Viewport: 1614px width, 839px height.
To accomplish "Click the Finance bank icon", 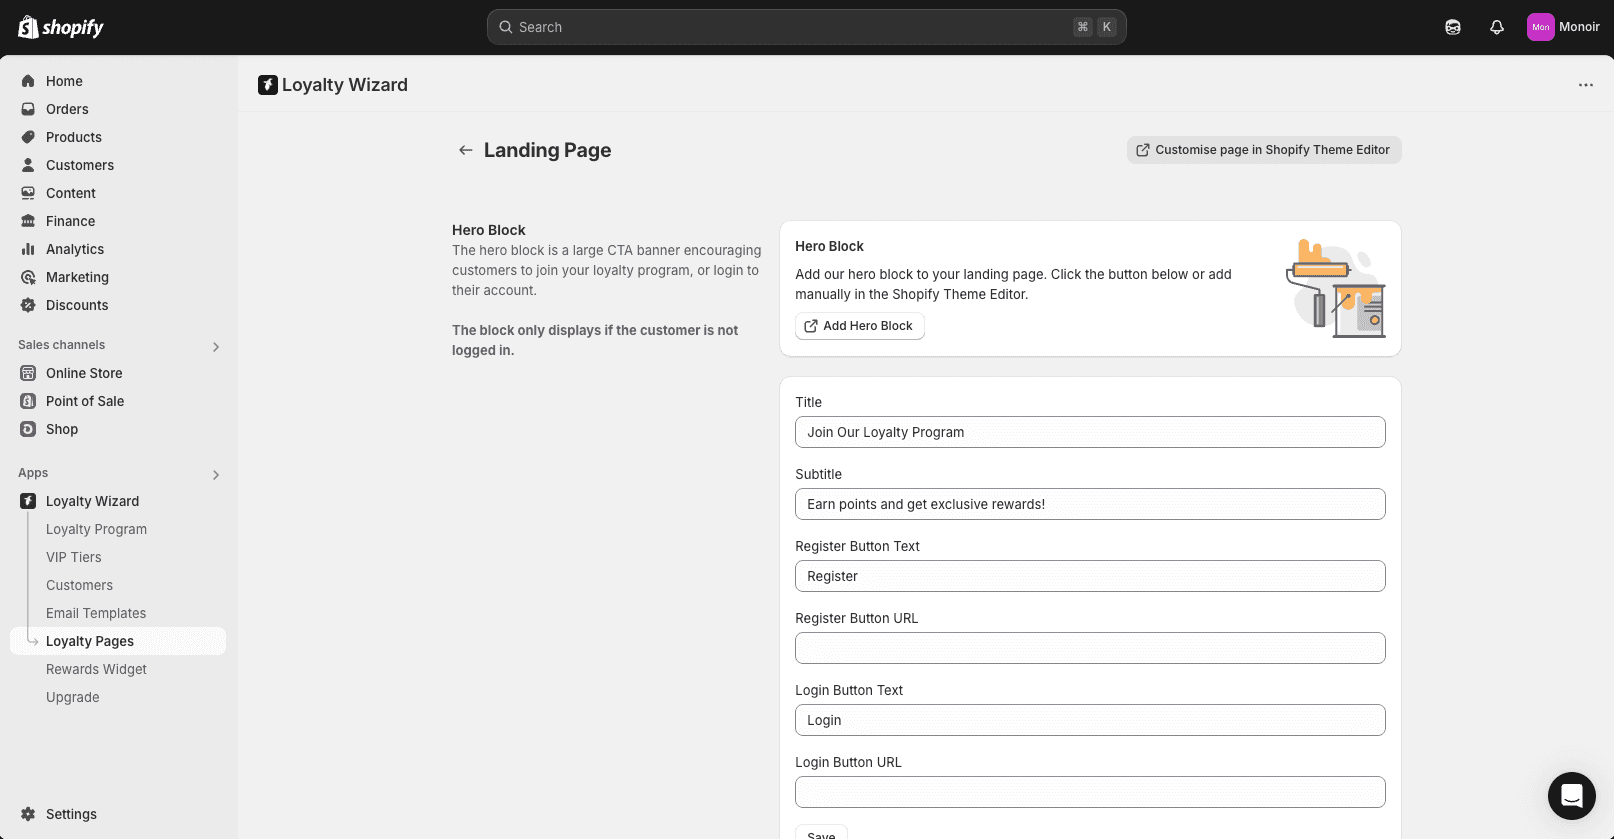I will click(x=28, y=221).
